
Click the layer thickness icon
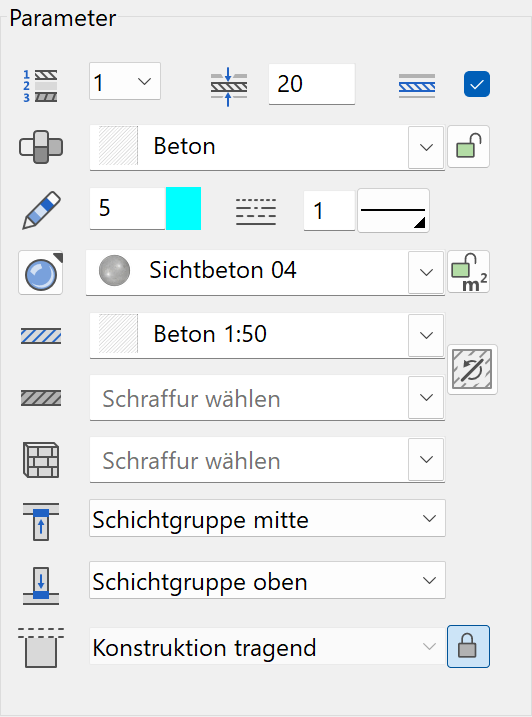point(229,86)
